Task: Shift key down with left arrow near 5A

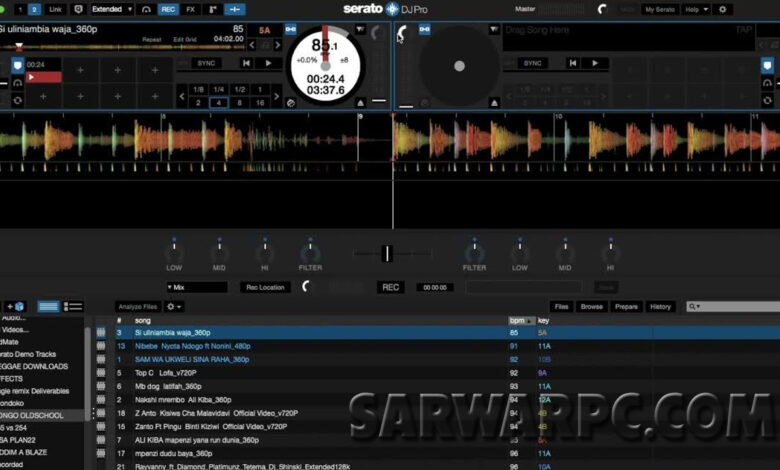Action: [252, 45]
